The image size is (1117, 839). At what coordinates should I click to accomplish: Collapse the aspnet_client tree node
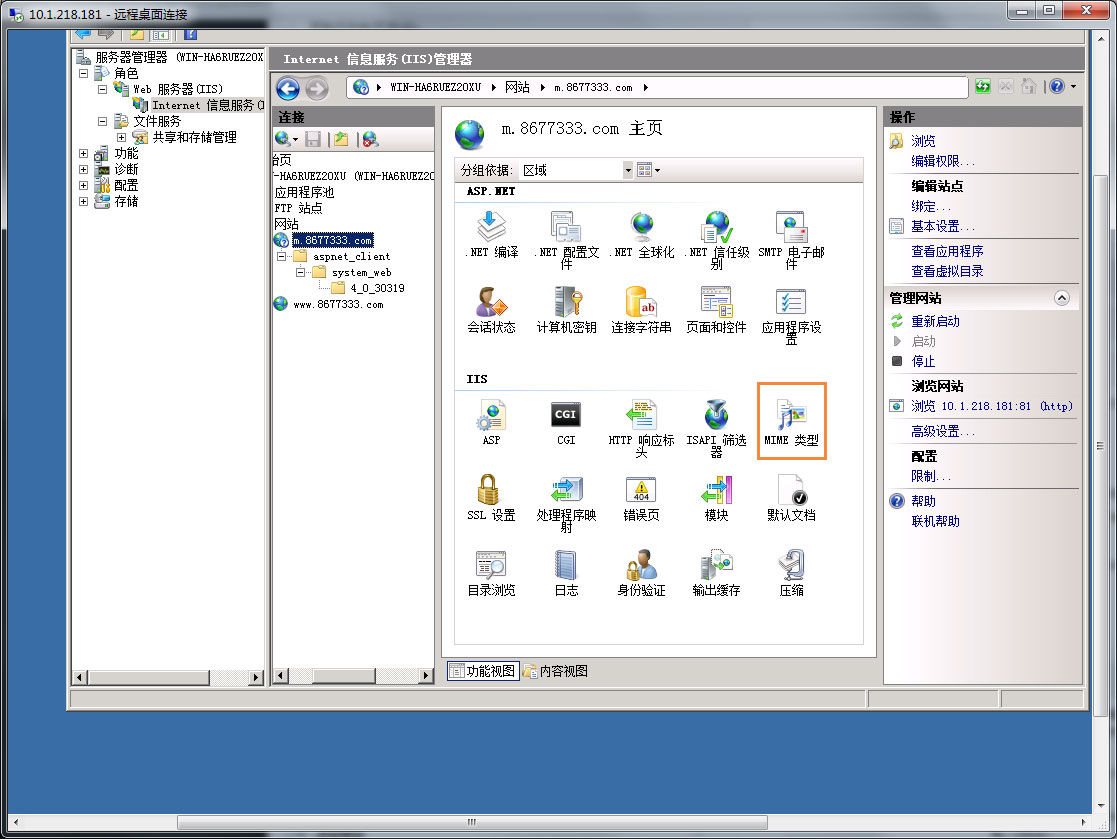281,256
